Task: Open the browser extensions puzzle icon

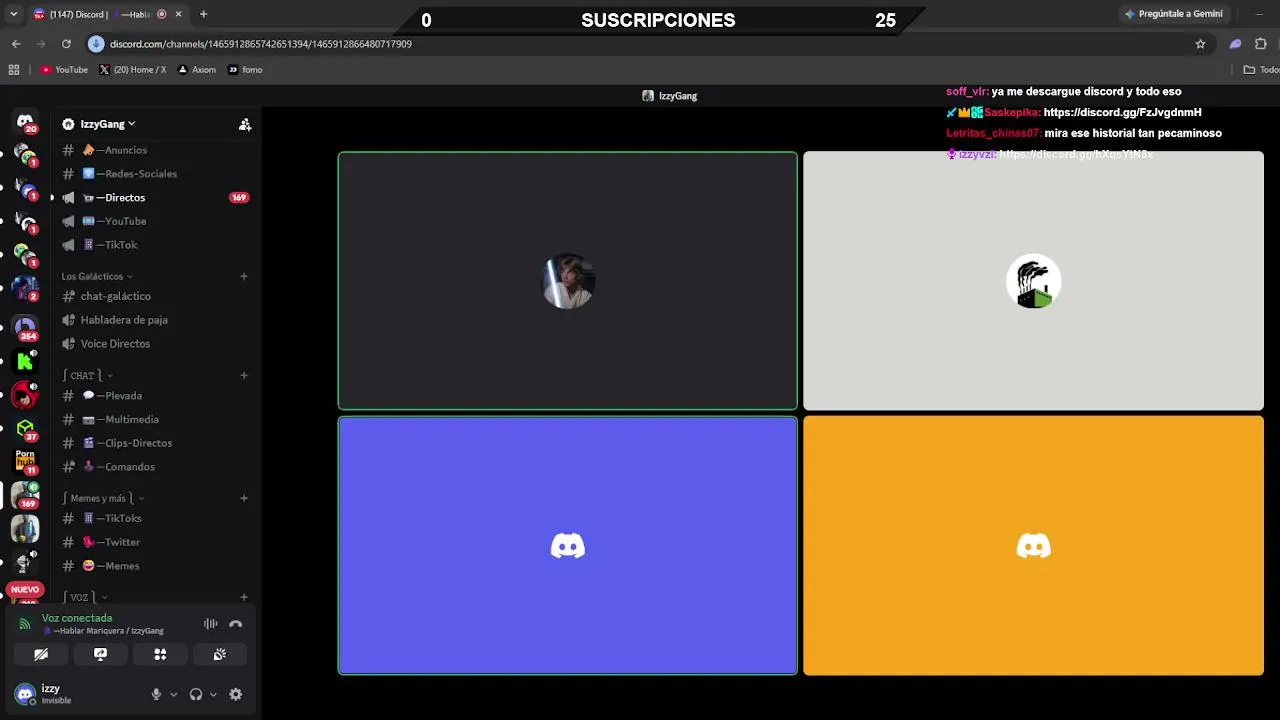Action: point(1260,44)
